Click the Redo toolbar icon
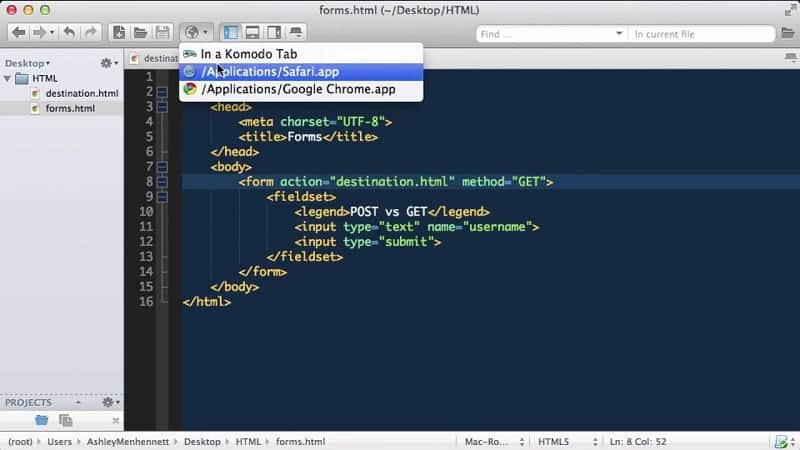800x450 pixels. tap(91, 33)
